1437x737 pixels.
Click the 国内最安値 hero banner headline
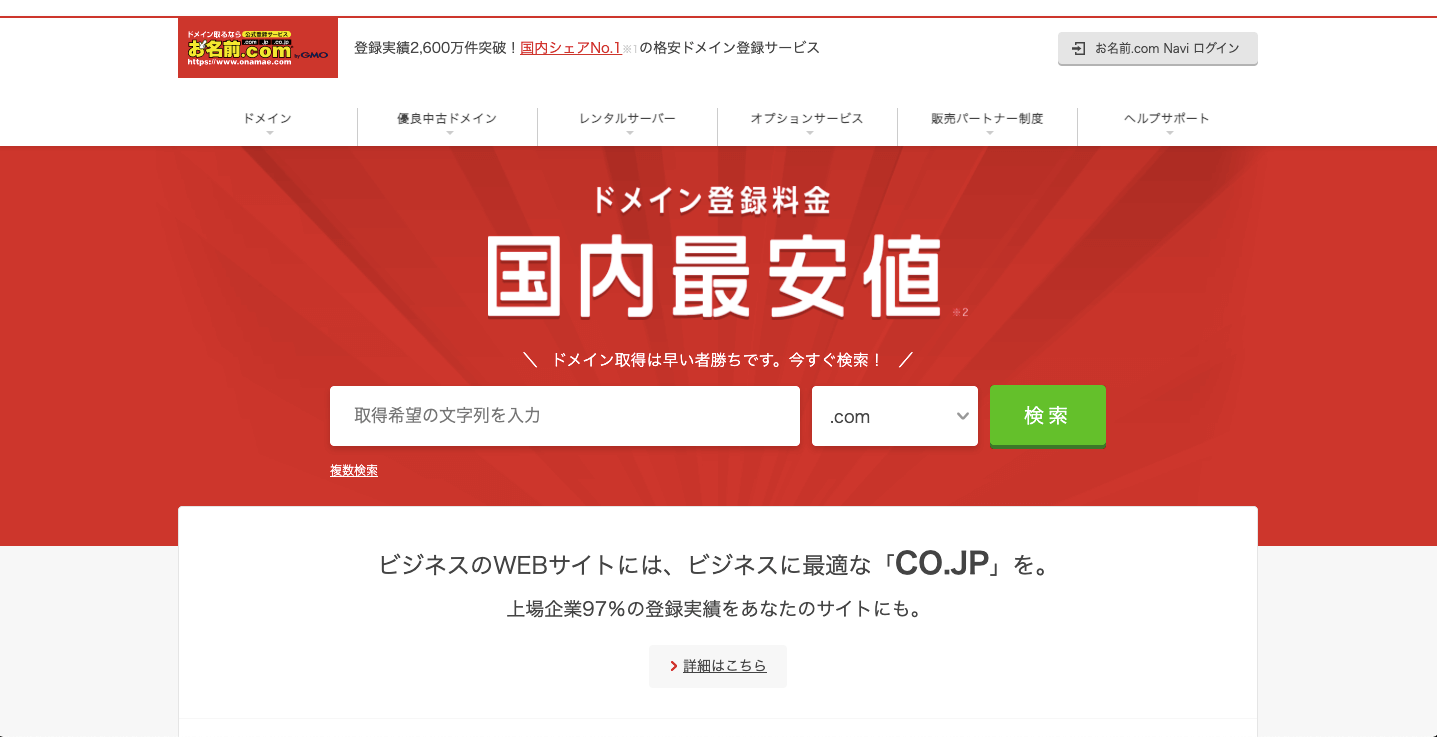click(x=716, y=276)
